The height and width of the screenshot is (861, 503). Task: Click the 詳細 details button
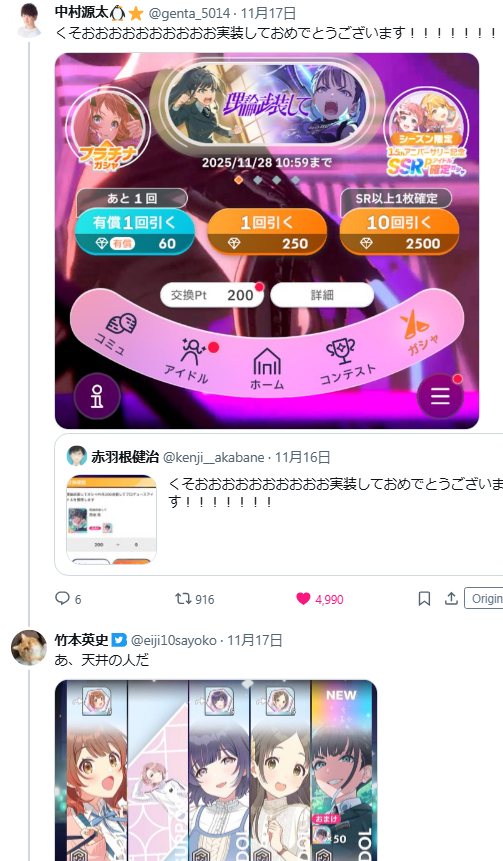click(322, 295)
